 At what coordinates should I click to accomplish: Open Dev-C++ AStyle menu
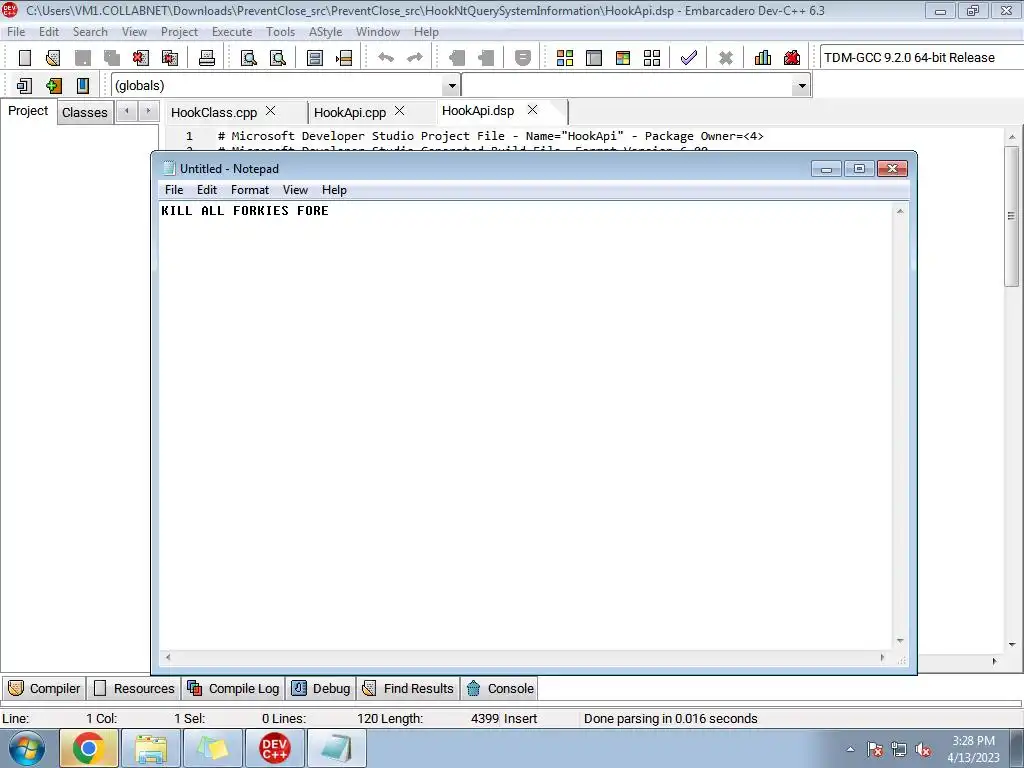(325, 32)
